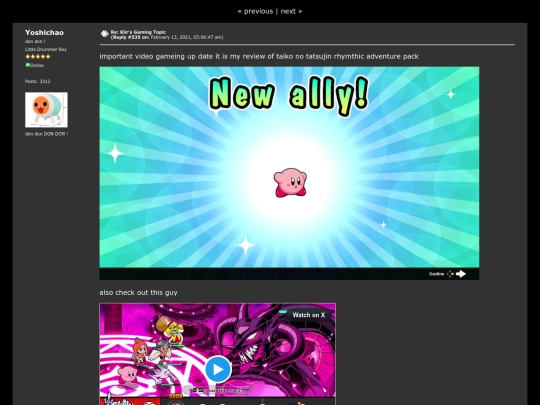Go to the previous topic link

coord(255,11)
